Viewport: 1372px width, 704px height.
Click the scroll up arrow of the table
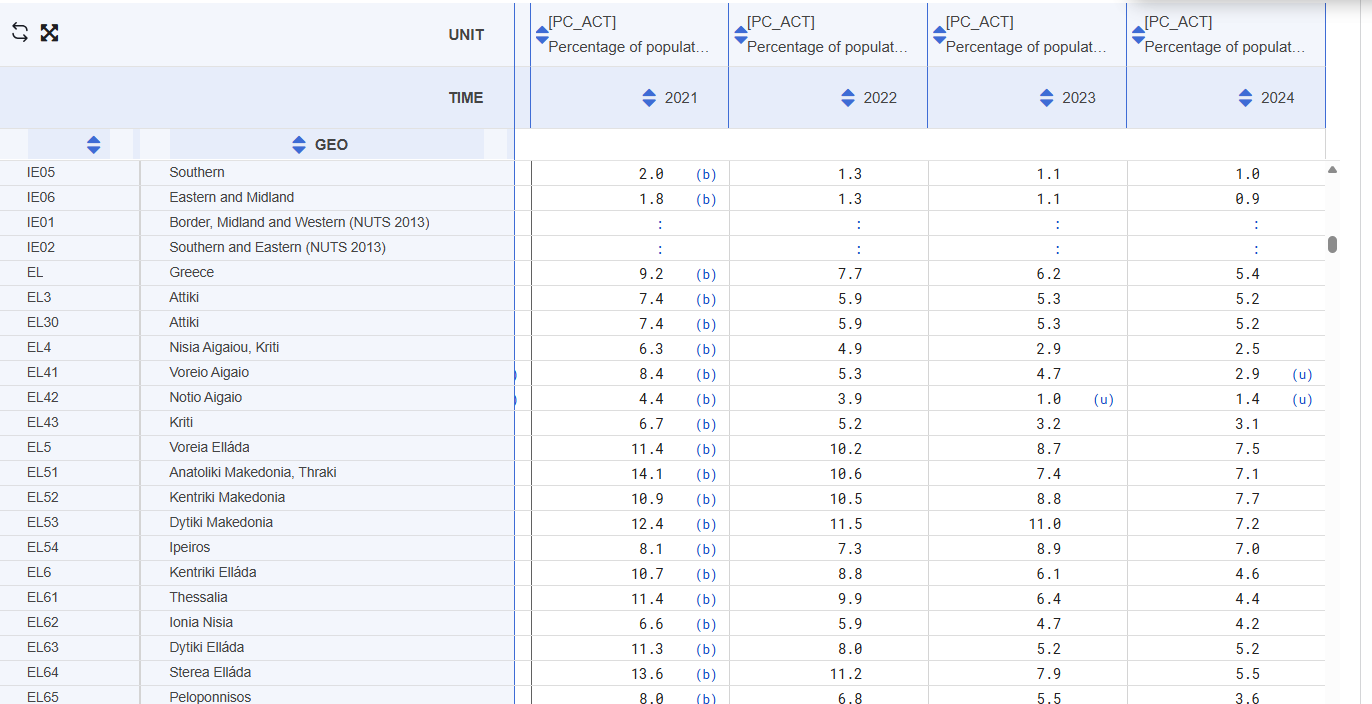[x=1332, y=170]
